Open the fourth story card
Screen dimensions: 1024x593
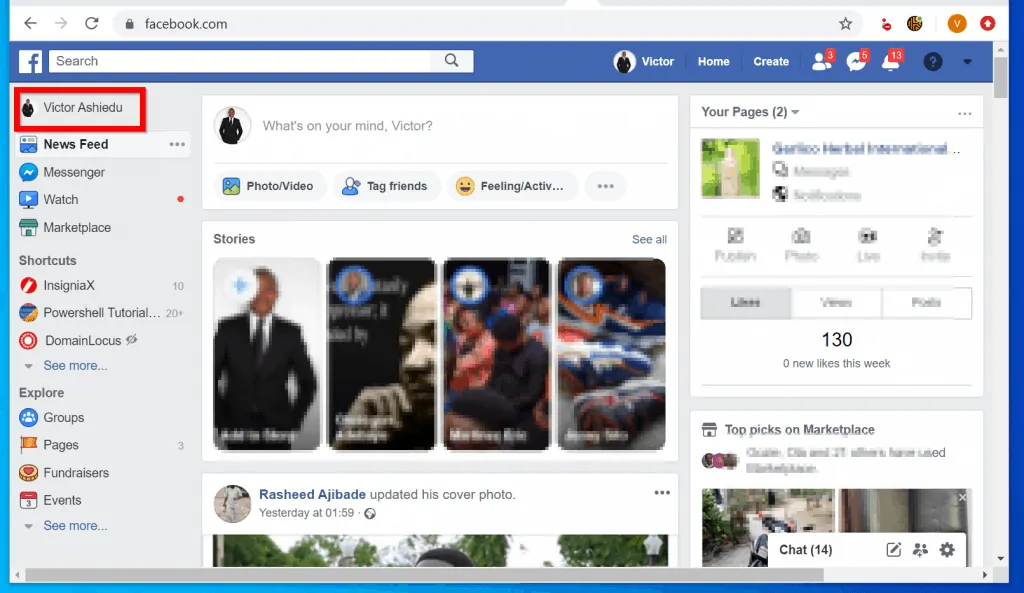pos(612,354)
